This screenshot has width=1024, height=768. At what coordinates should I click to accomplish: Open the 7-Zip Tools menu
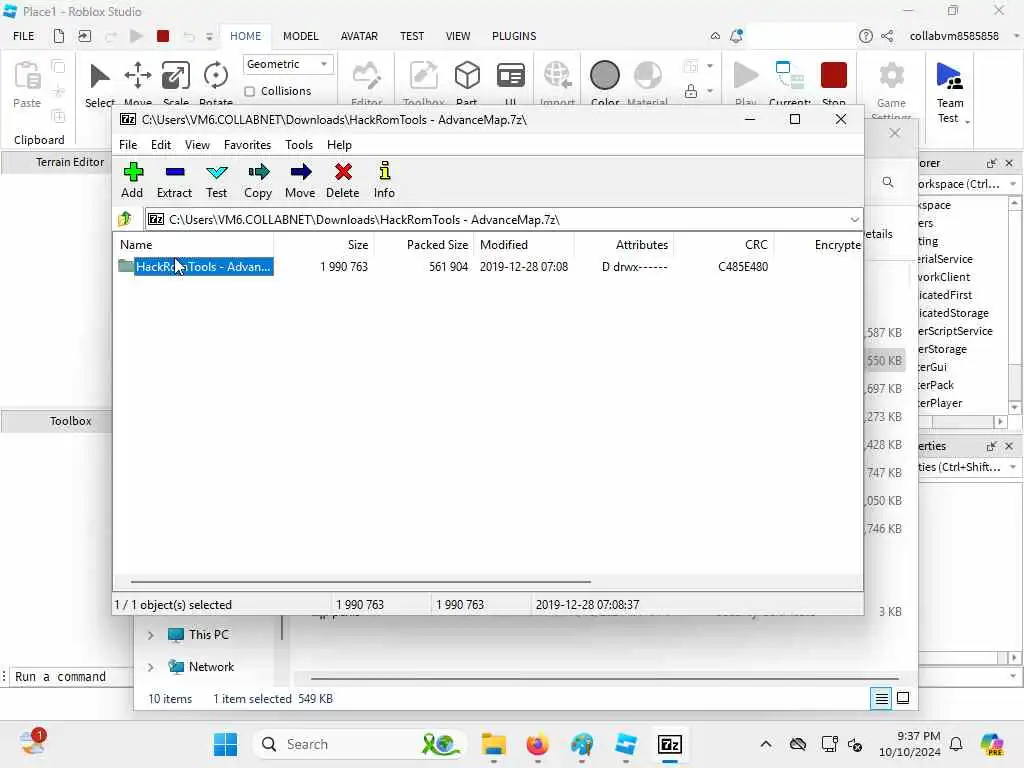(298, 145)
